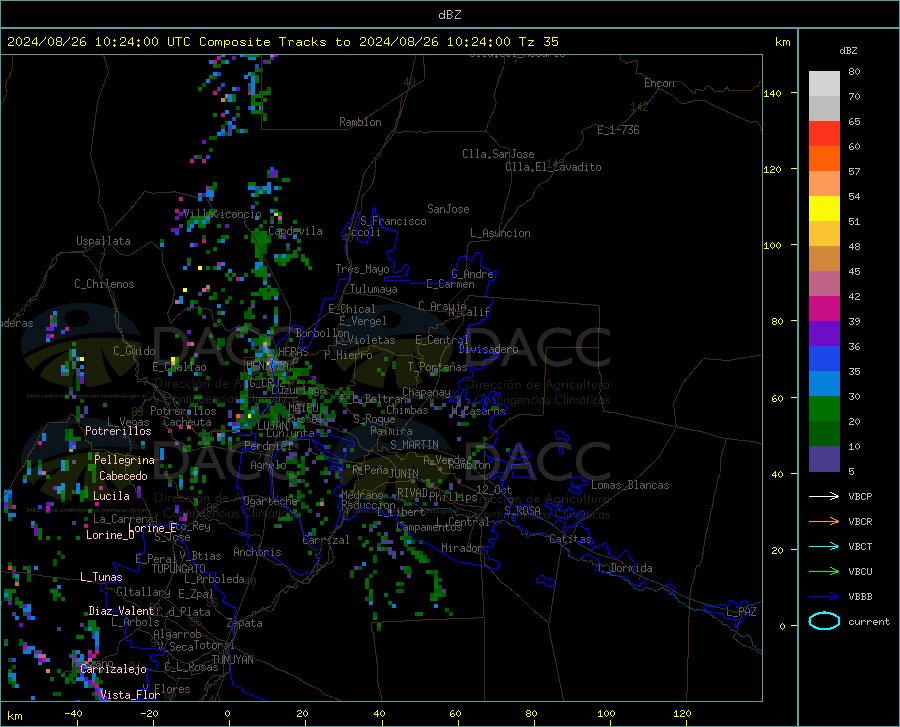Screen dimensions: 900x727
Task: Click the C_Guido map label
Action: click(x=134, y=351)
